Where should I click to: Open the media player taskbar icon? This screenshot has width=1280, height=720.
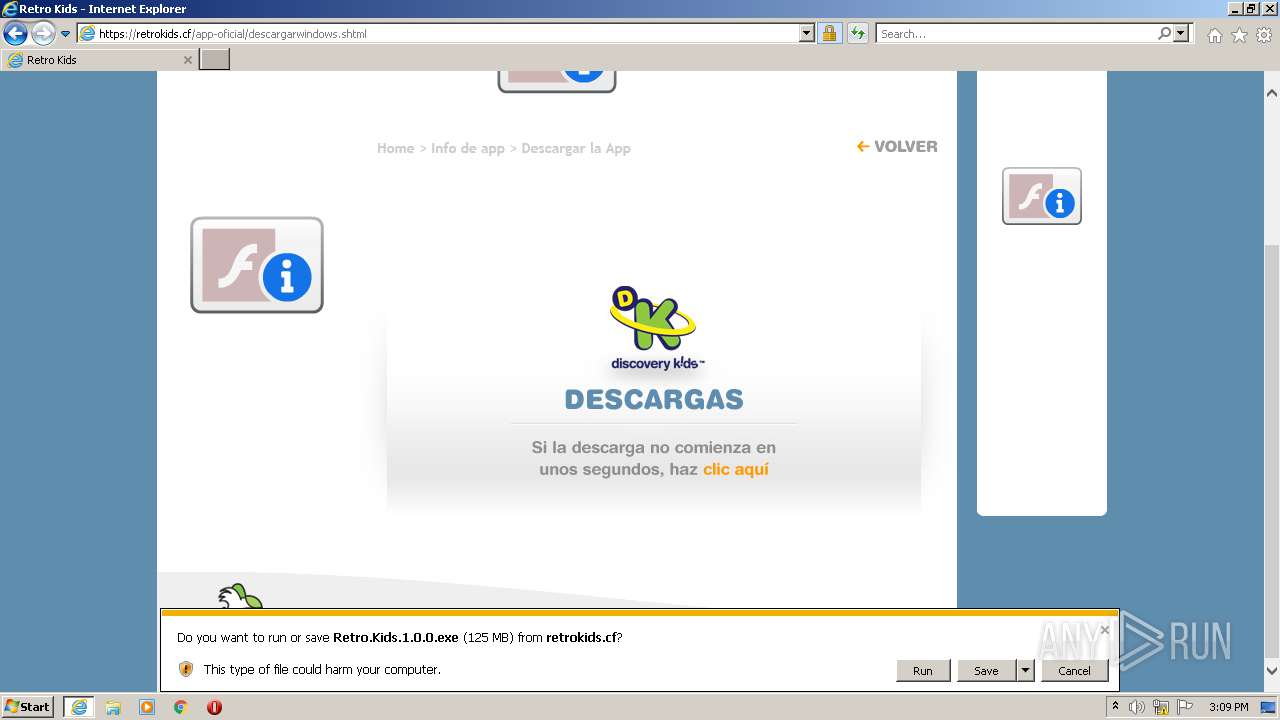coord(147,707)
